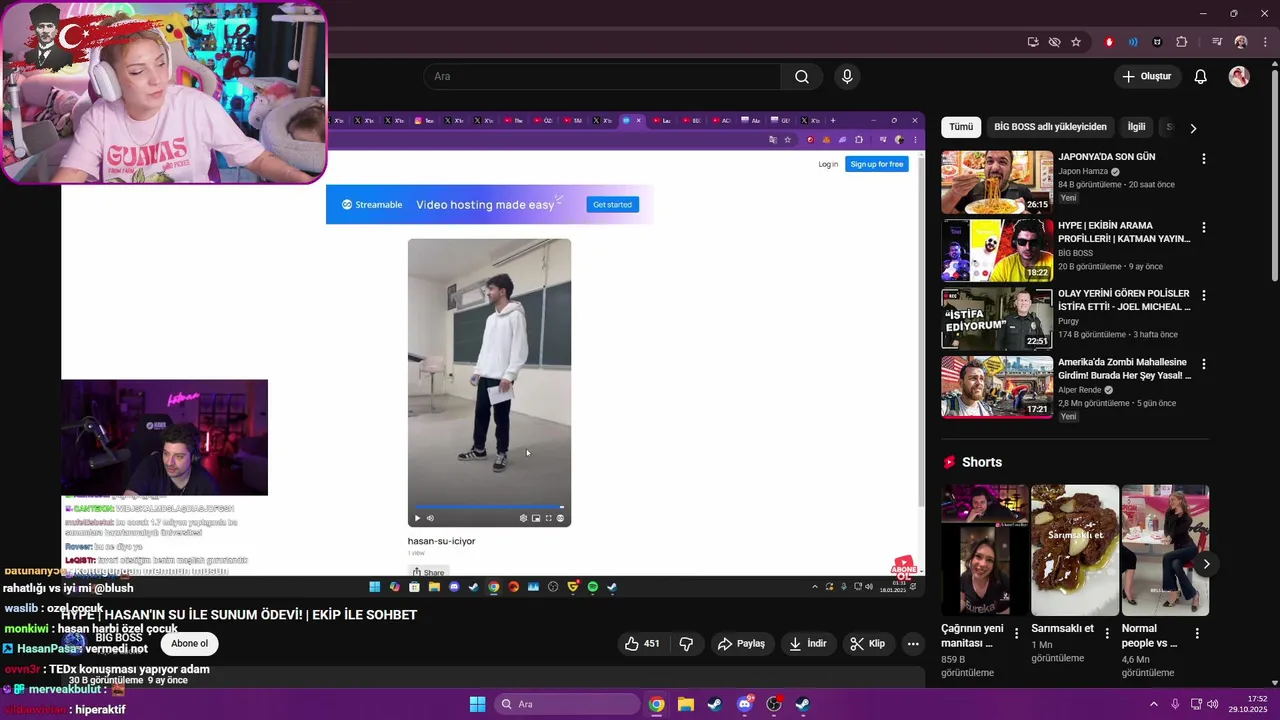Open the Chrome profile avatar in toolbar
Screen dimensions: 1280x720
[1241, 42]
